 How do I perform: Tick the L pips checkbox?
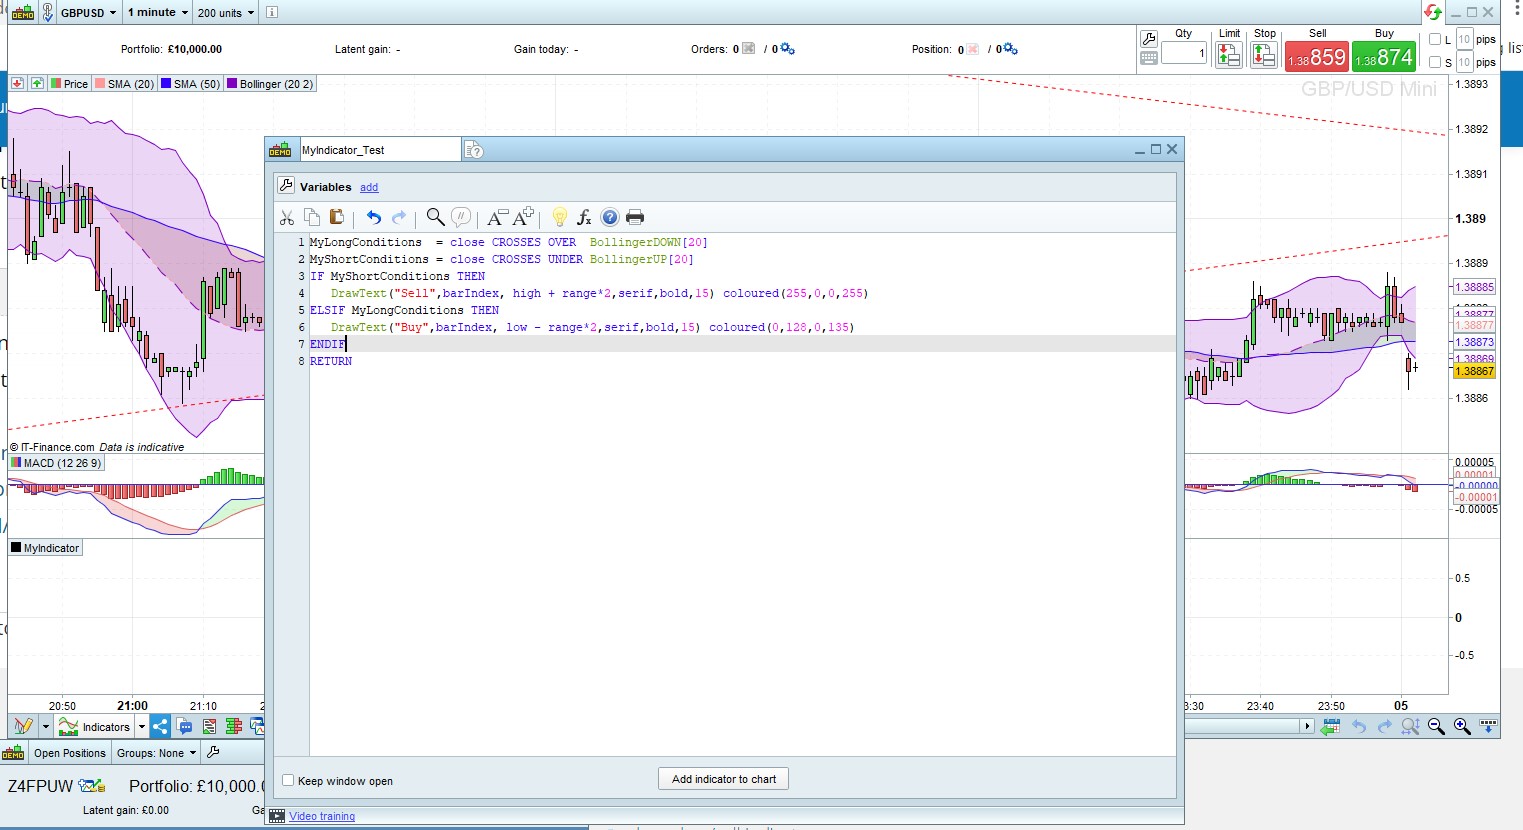pos(1435,40)
